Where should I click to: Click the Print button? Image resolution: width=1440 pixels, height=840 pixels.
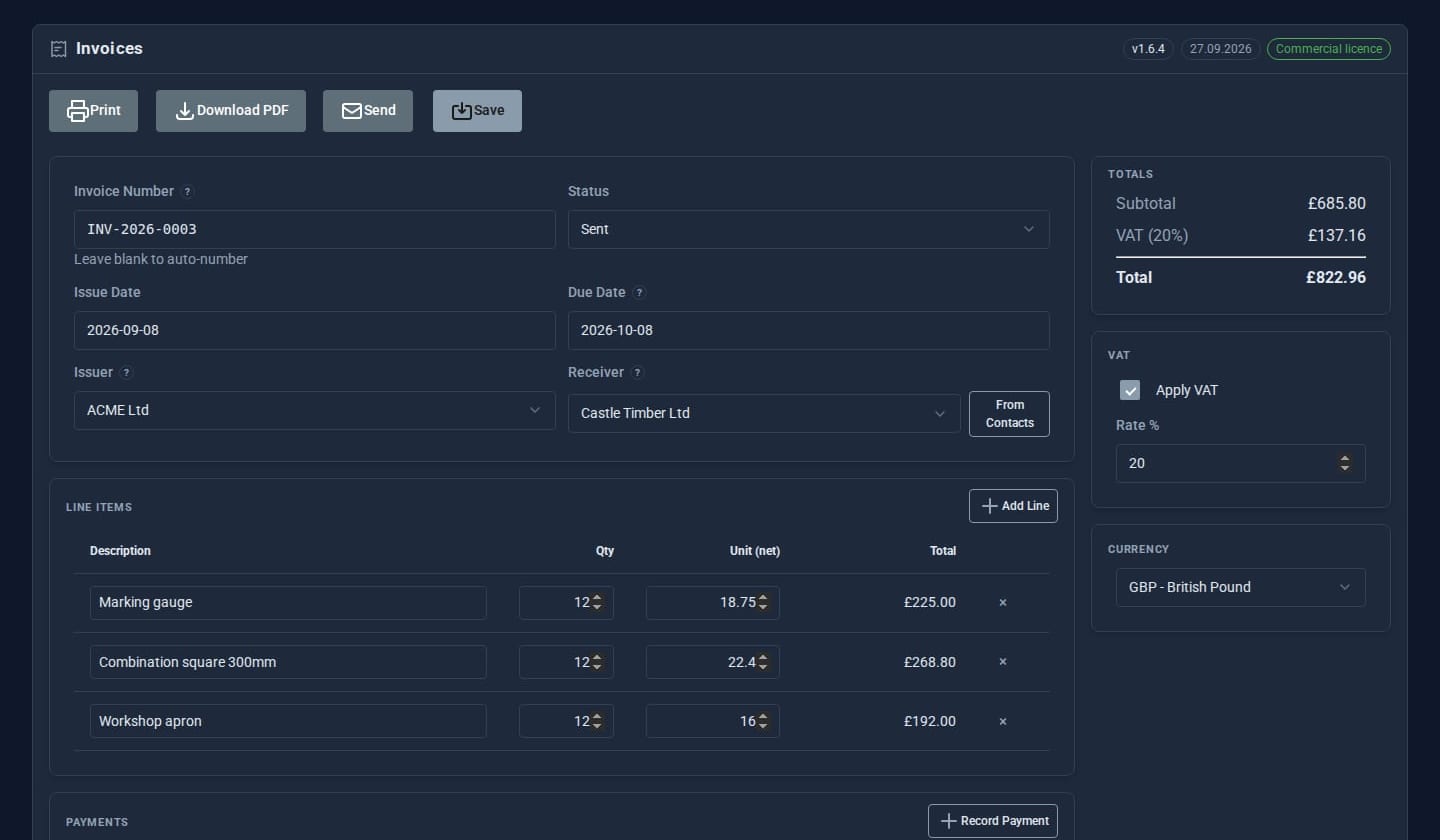point(93,111)
